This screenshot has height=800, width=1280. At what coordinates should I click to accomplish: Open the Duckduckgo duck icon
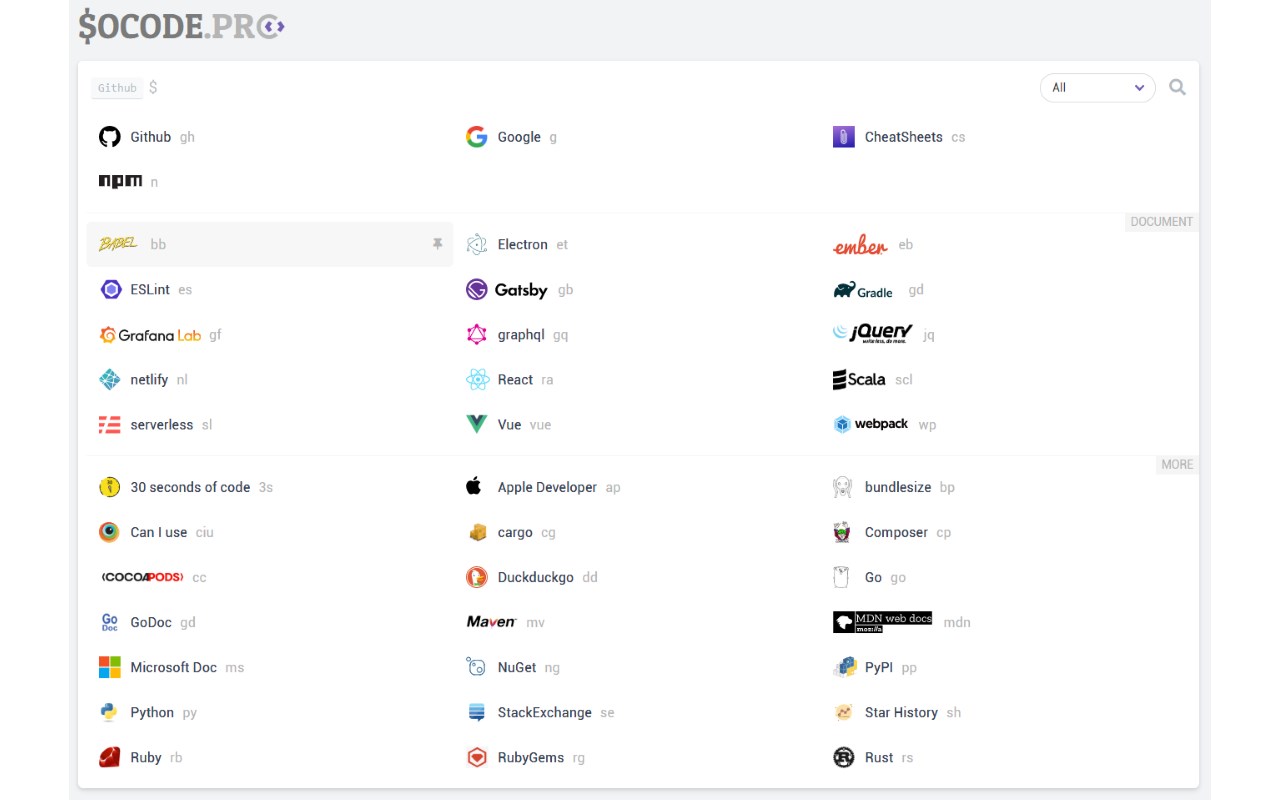477,577
